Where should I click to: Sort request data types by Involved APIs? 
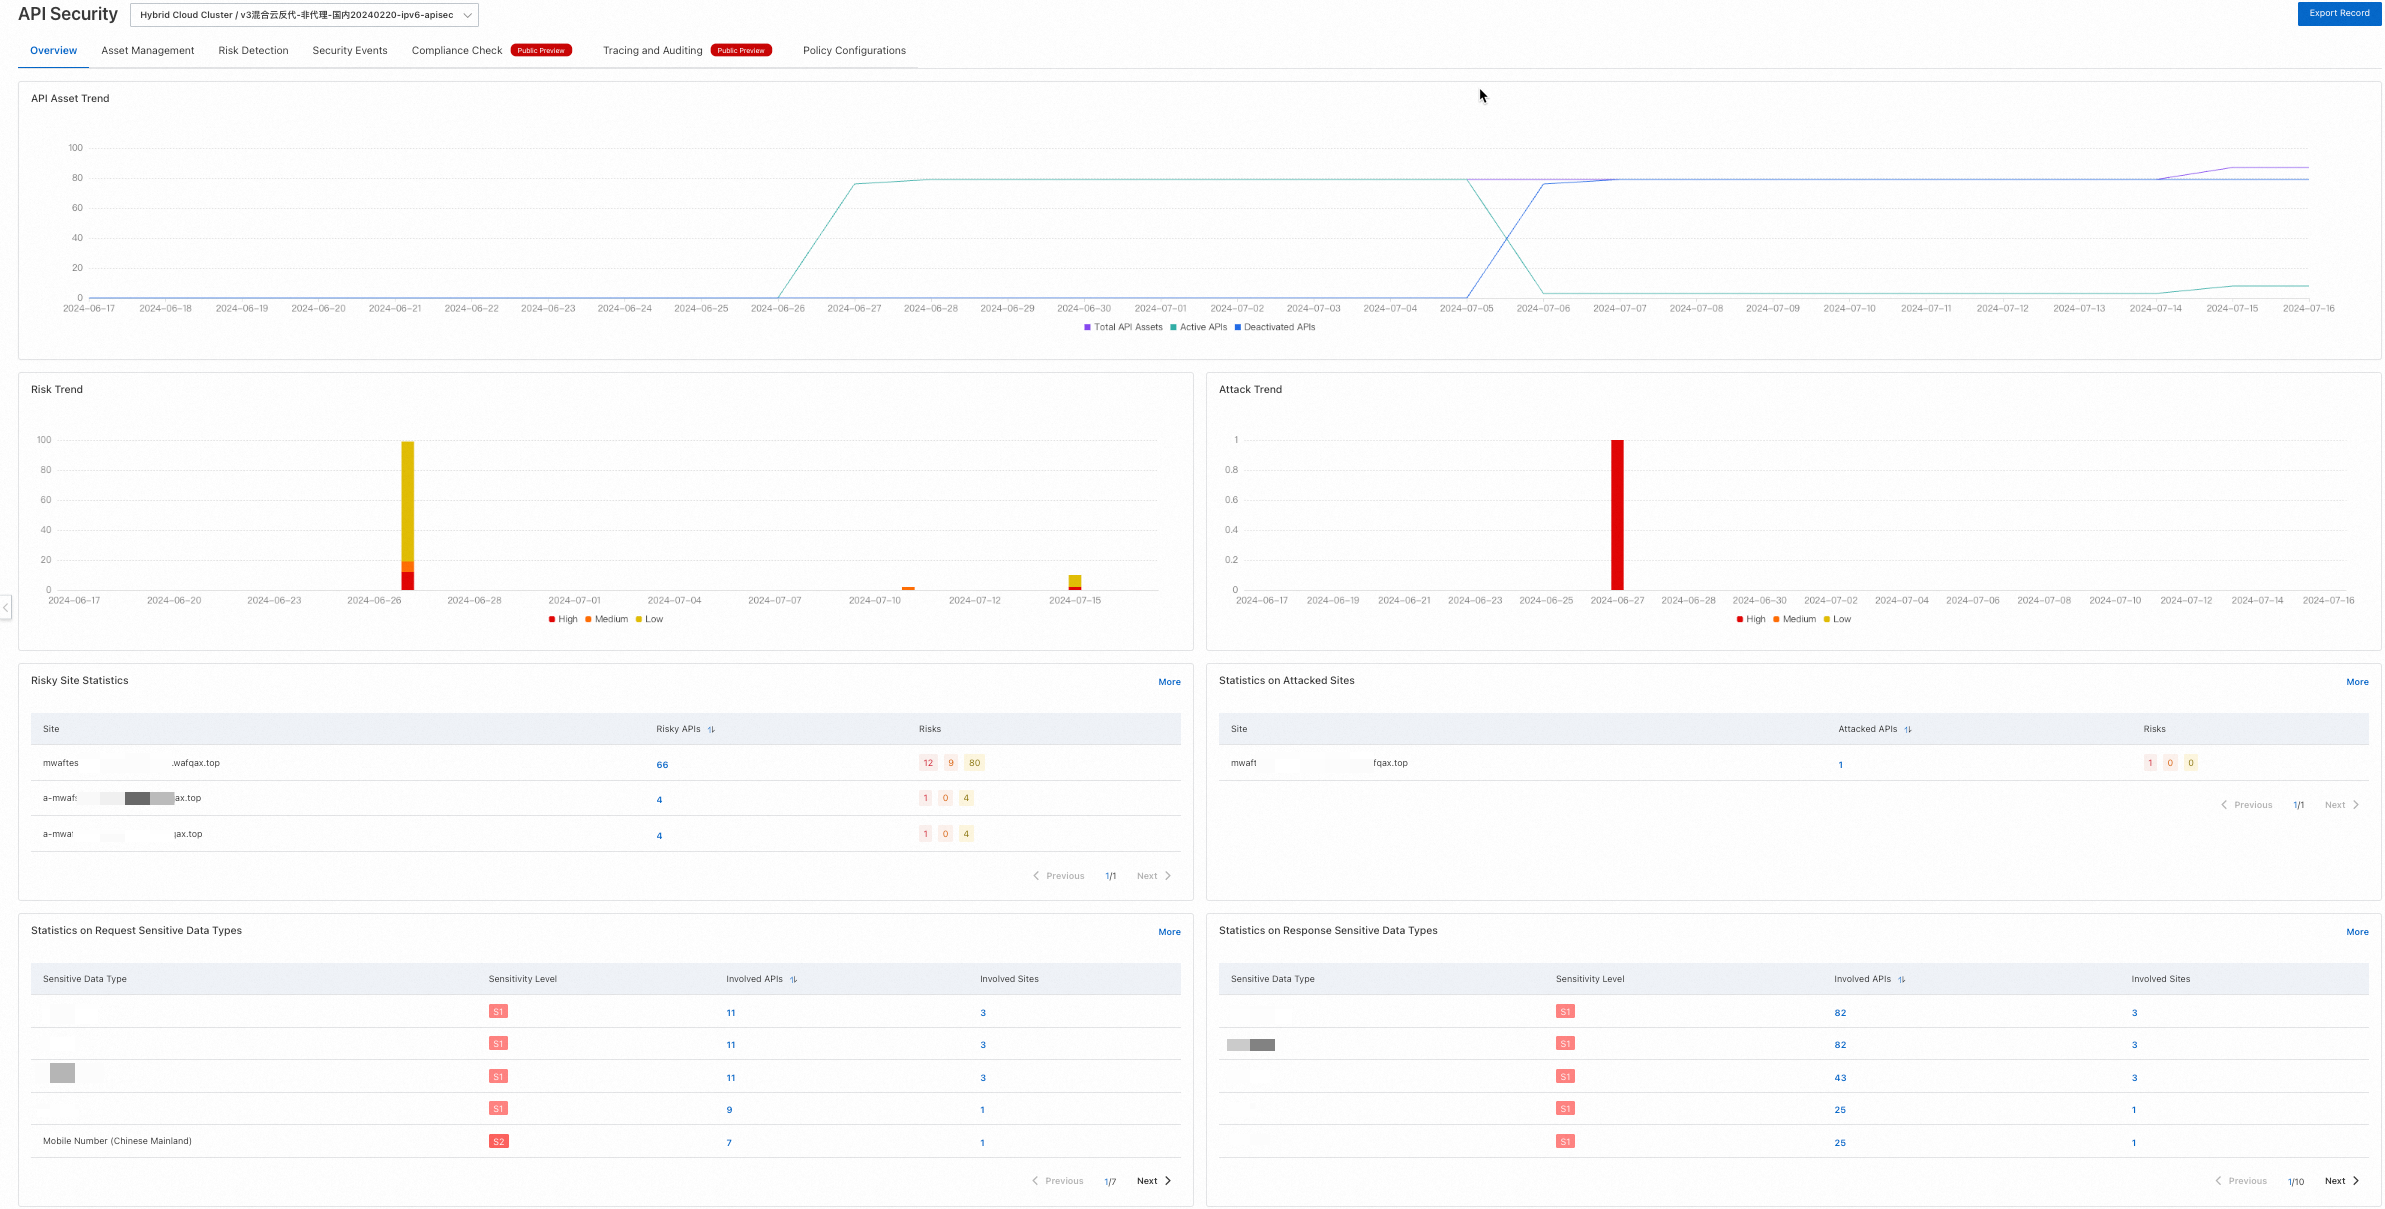(x=793, y=980)
